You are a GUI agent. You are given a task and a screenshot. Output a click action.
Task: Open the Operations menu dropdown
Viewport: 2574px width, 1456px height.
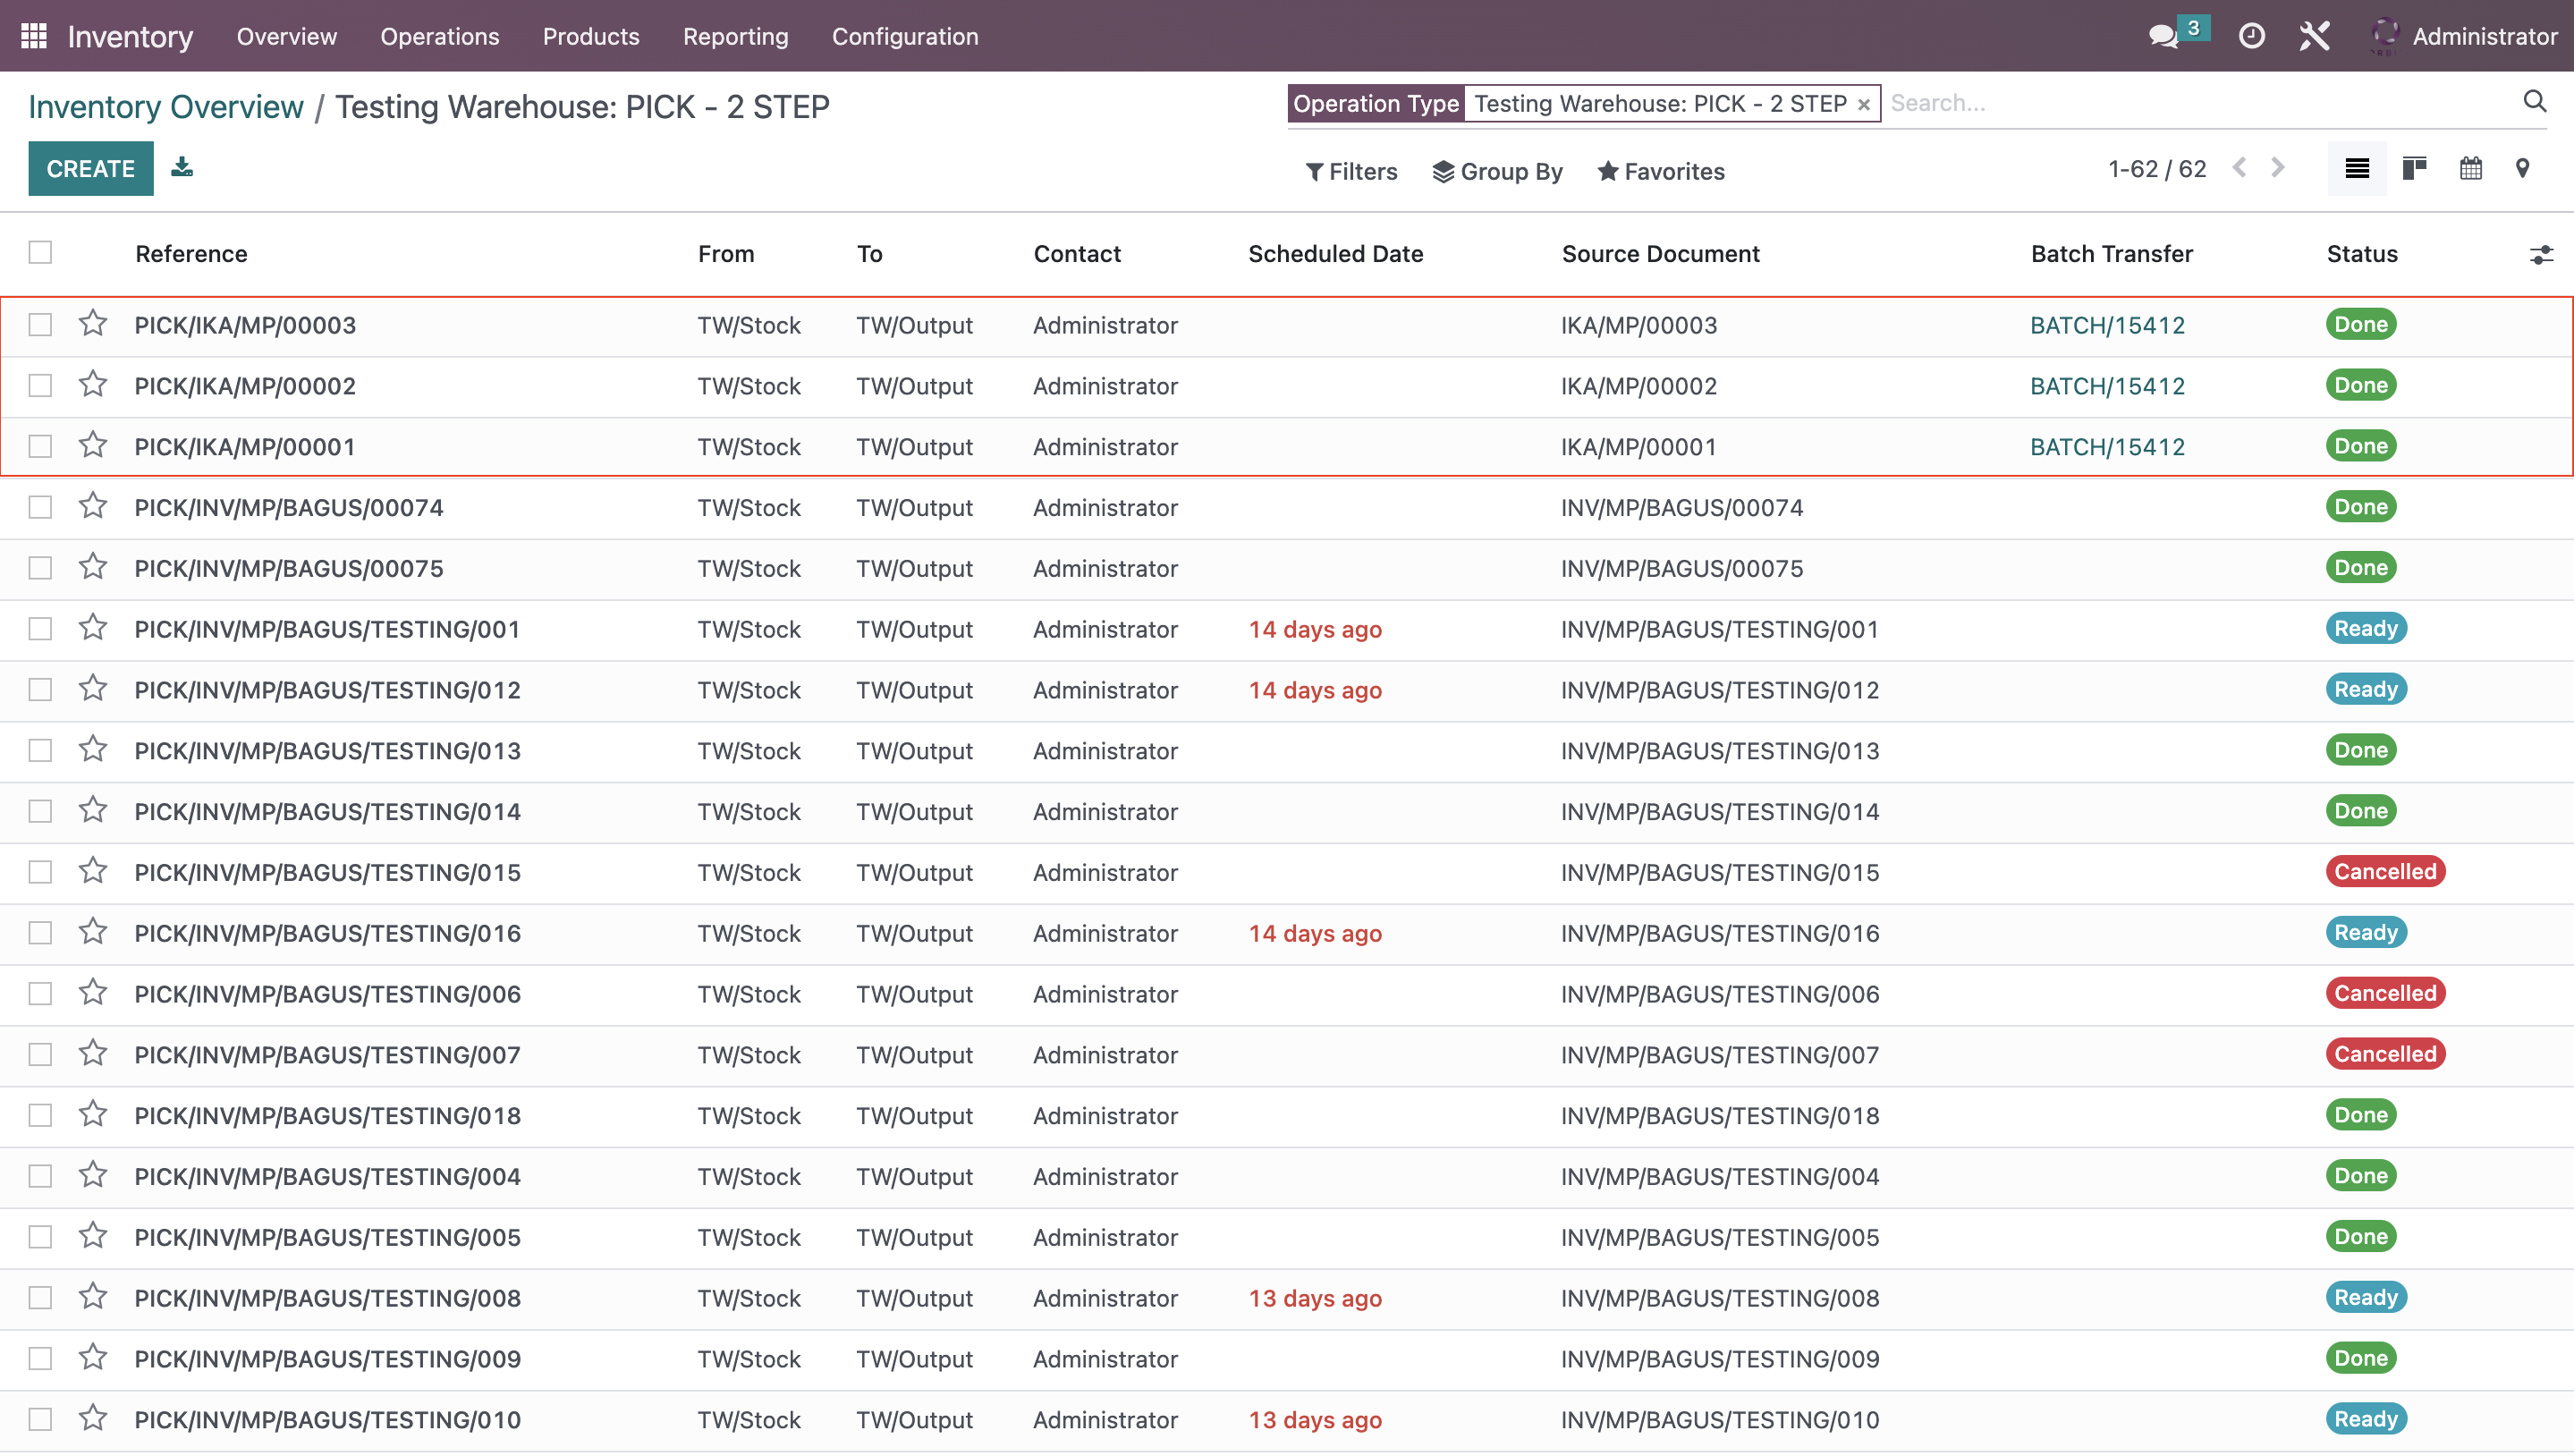click(x=440, y=36)
